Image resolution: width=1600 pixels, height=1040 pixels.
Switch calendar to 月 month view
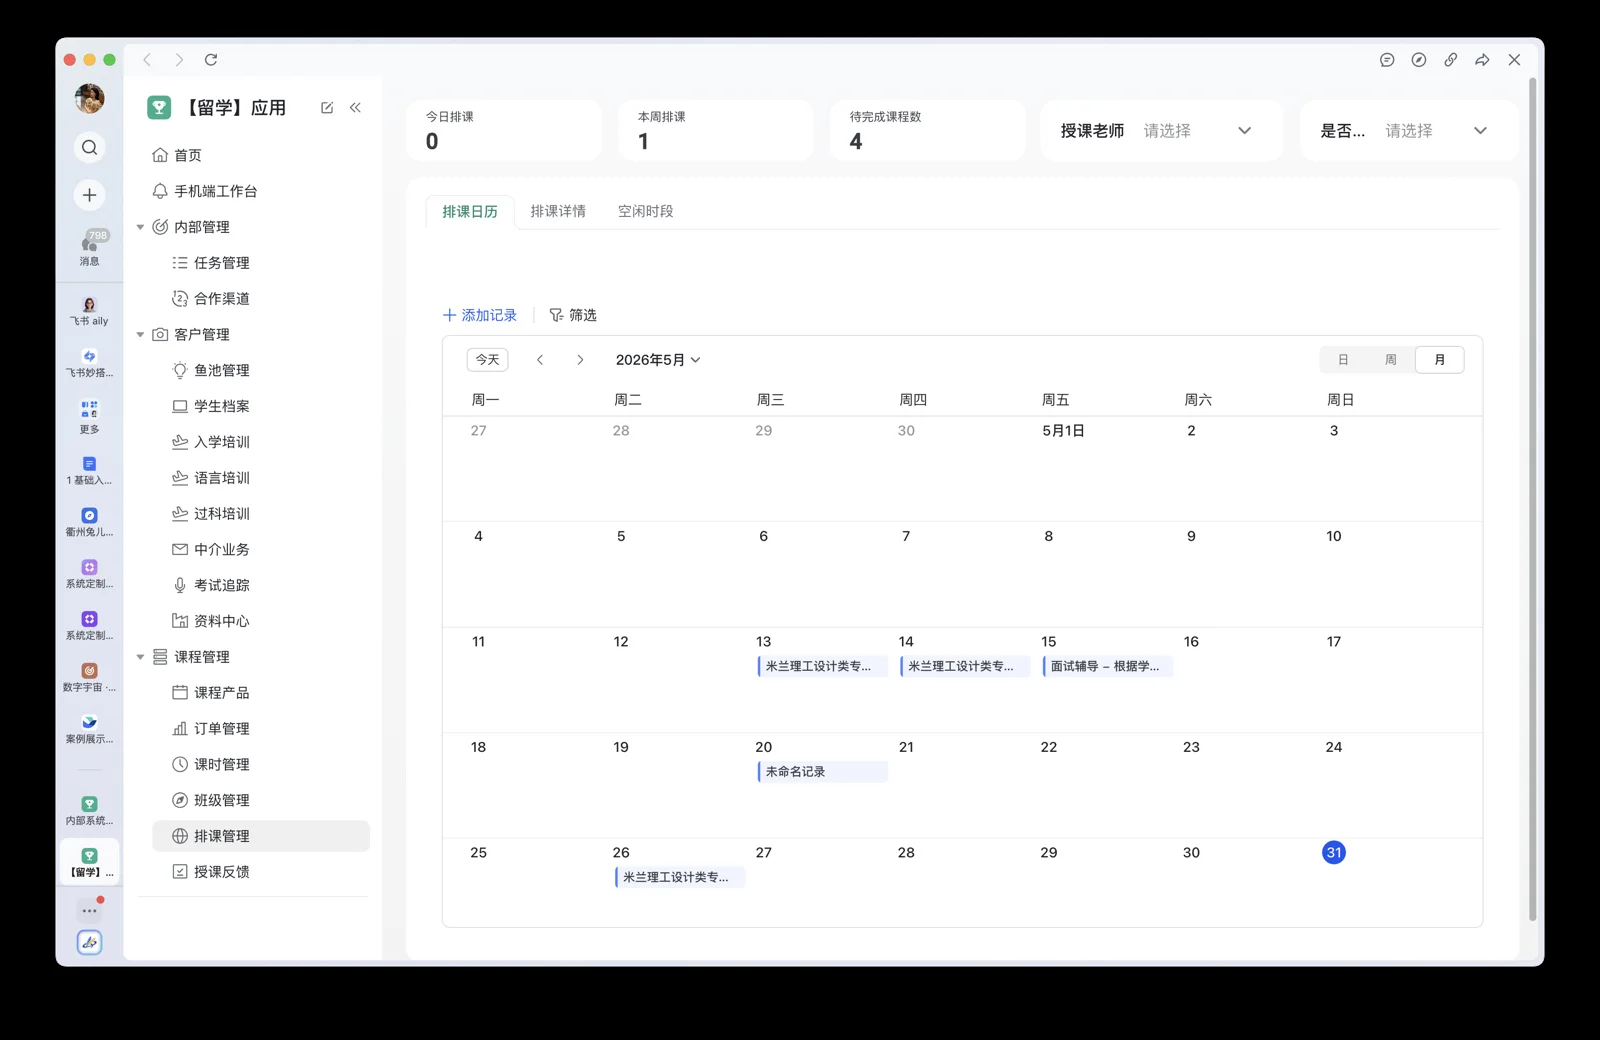point(1440,360)
